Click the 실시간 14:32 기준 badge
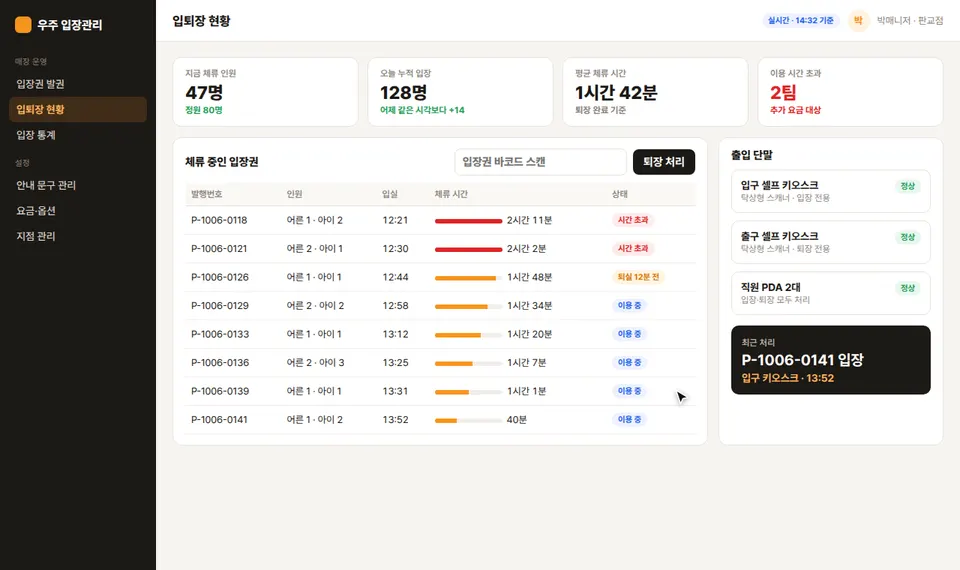The height and width of the screenshot is (570, 960). 801,21
